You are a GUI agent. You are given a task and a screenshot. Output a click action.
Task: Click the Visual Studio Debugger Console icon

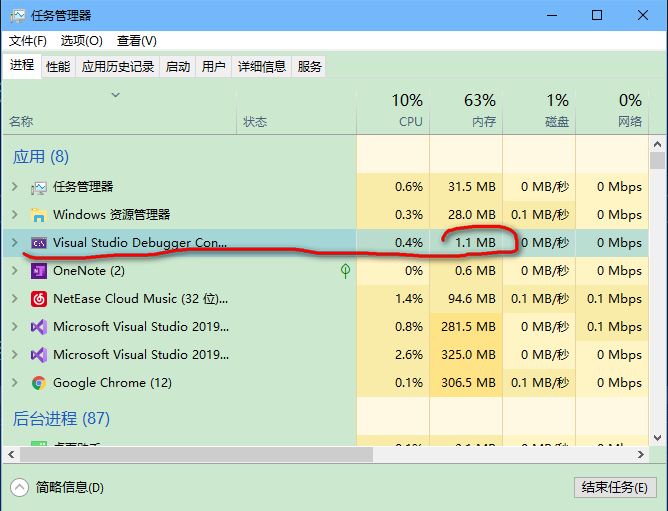tap(39, 243)
